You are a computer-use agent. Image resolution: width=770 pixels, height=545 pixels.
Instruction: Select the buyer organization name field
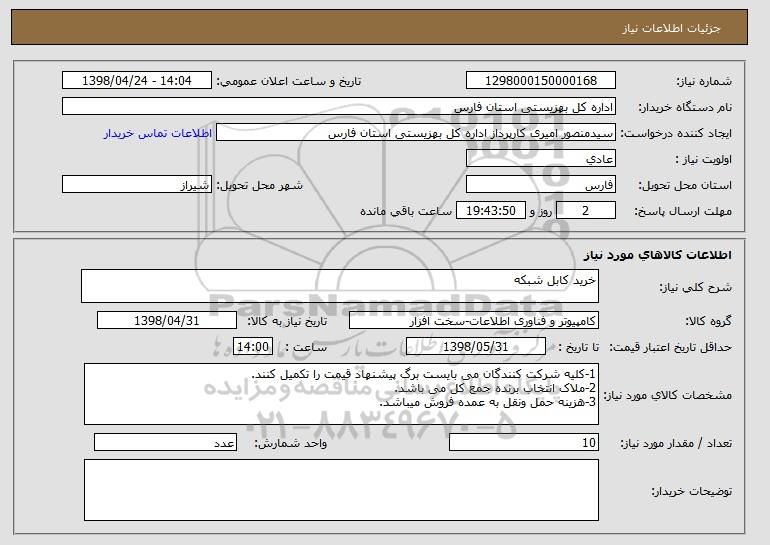click(x=339, y=107)
